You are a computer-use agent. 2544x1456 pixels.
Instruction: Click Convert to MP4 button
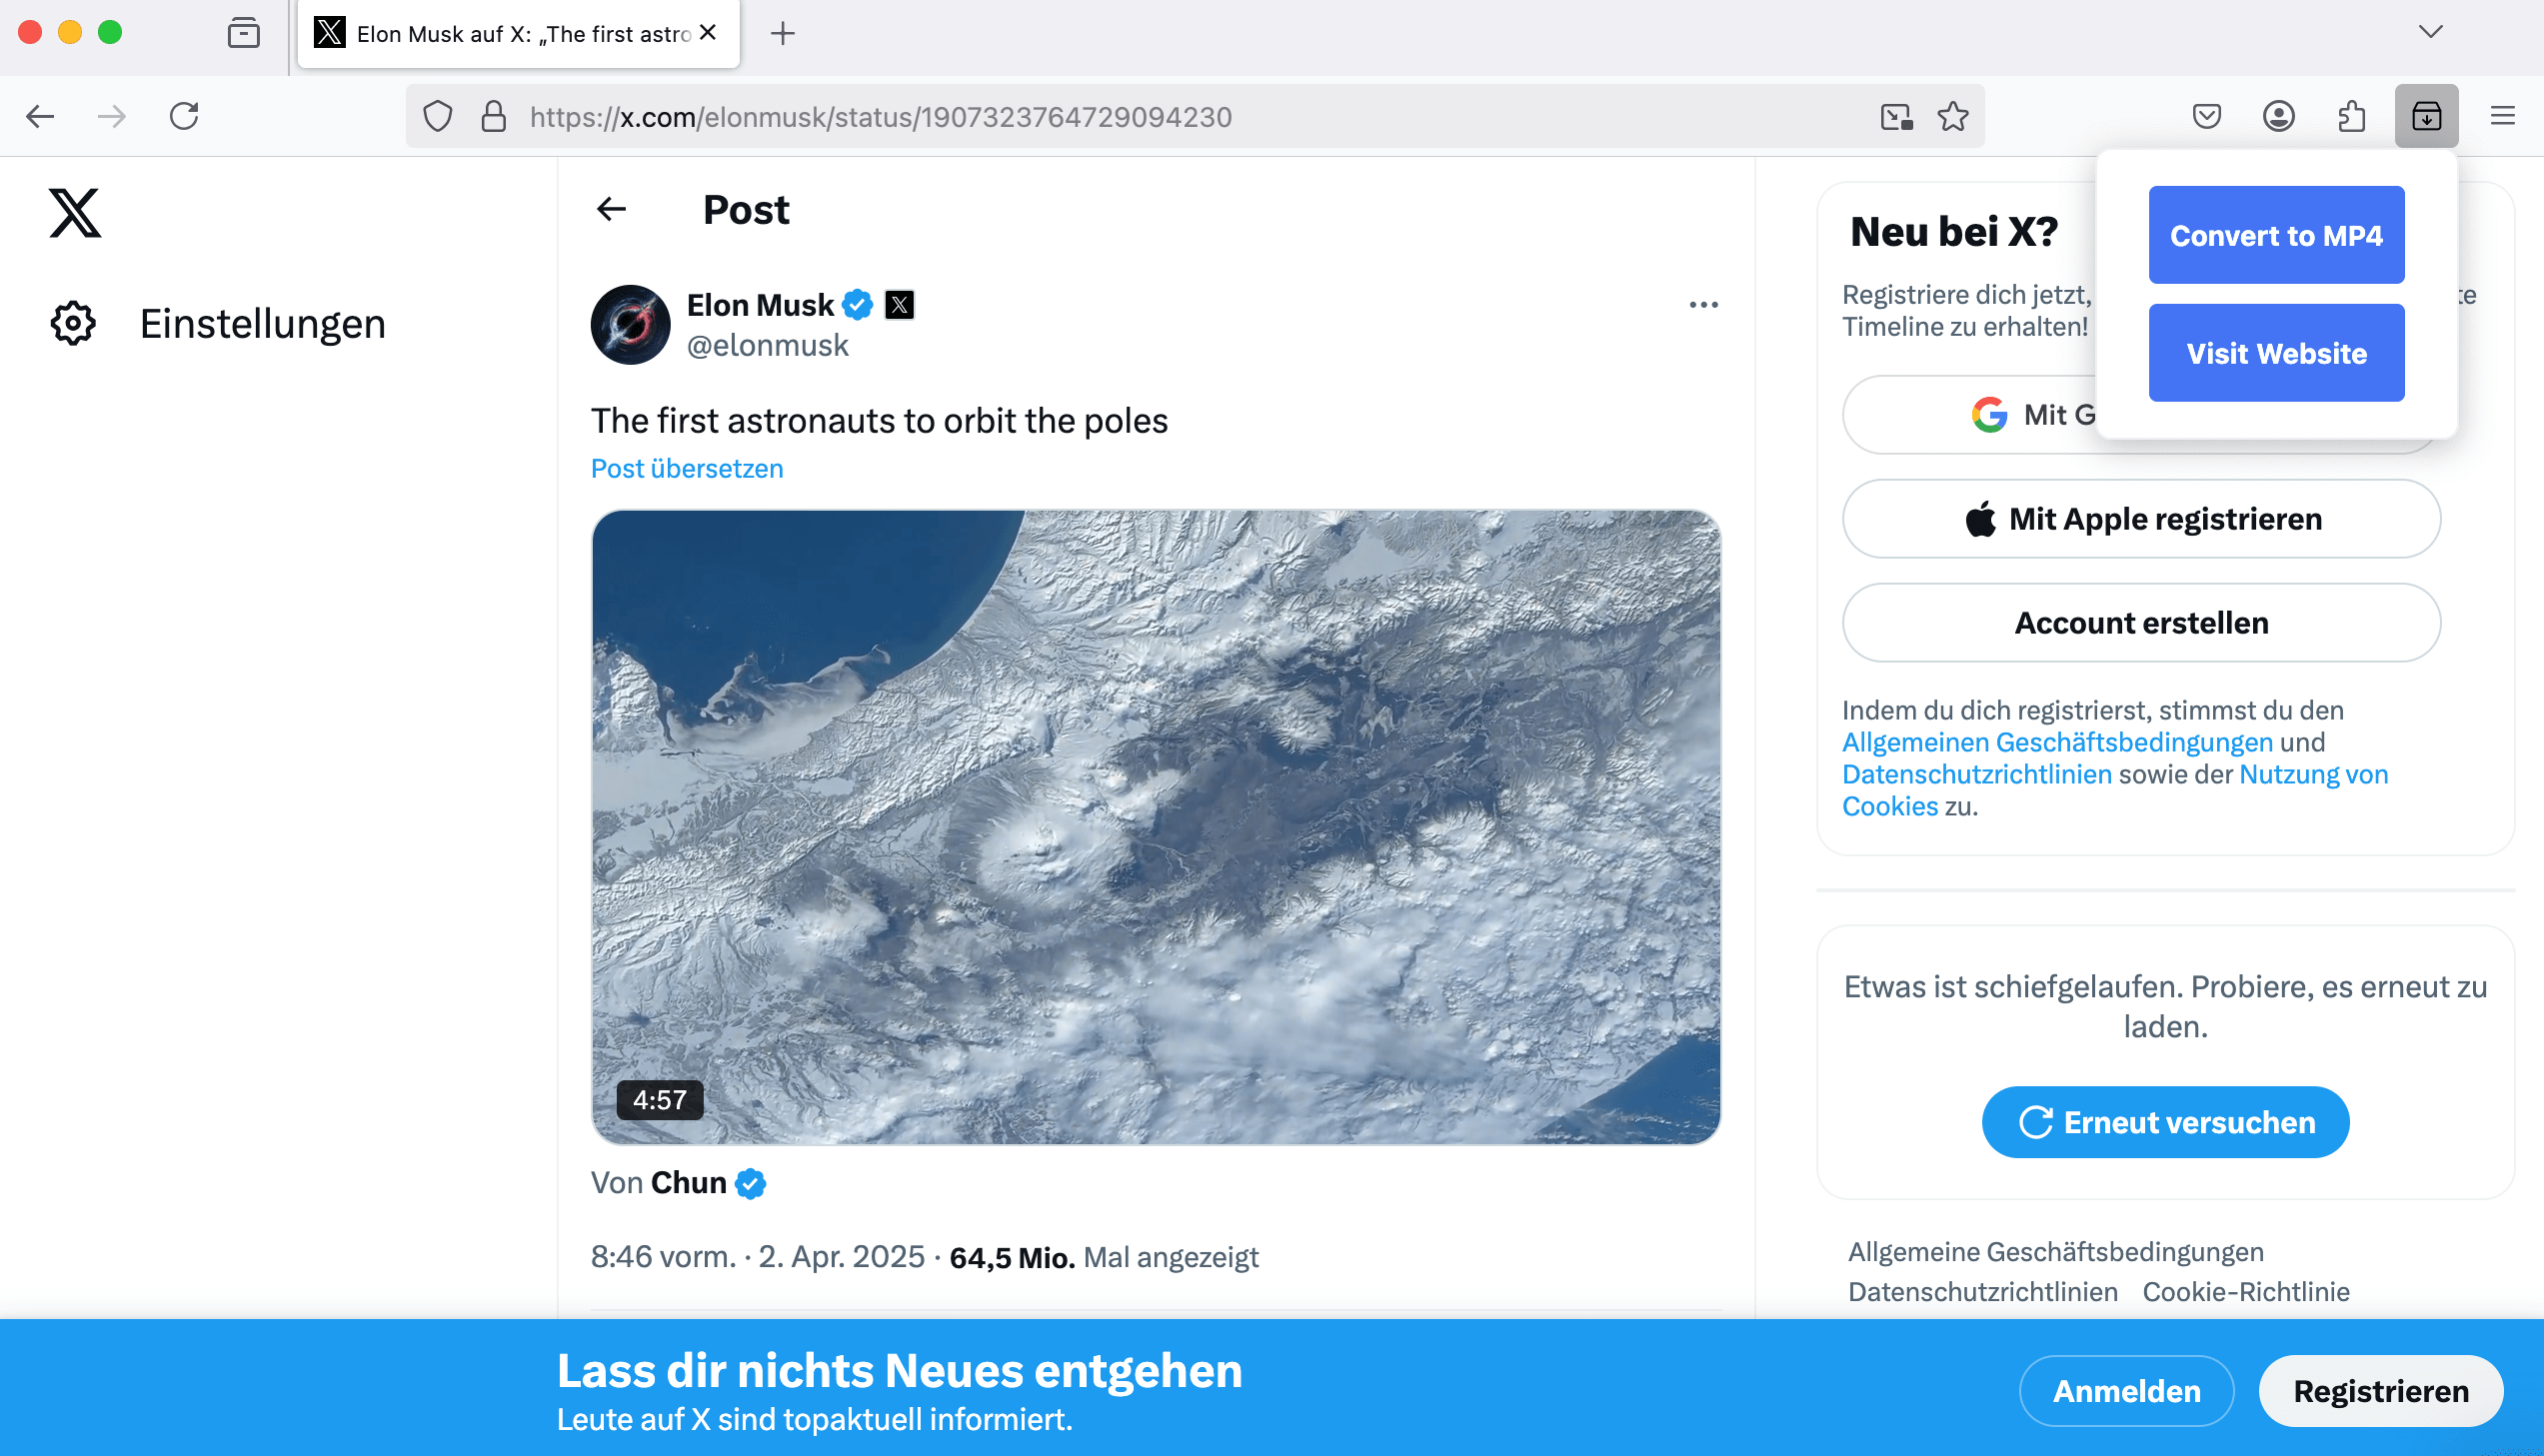(2276, 235)
